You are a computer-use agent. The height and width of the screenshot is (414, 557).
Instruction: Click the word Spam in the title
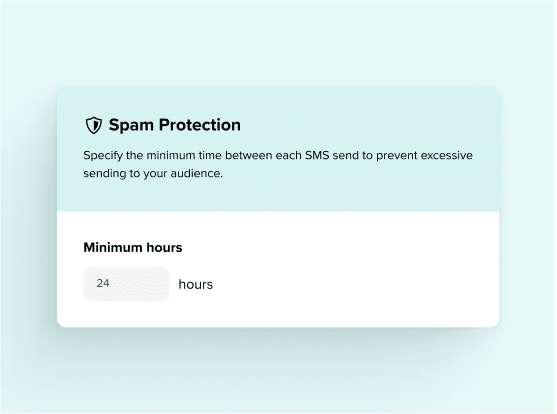point(131,126)
